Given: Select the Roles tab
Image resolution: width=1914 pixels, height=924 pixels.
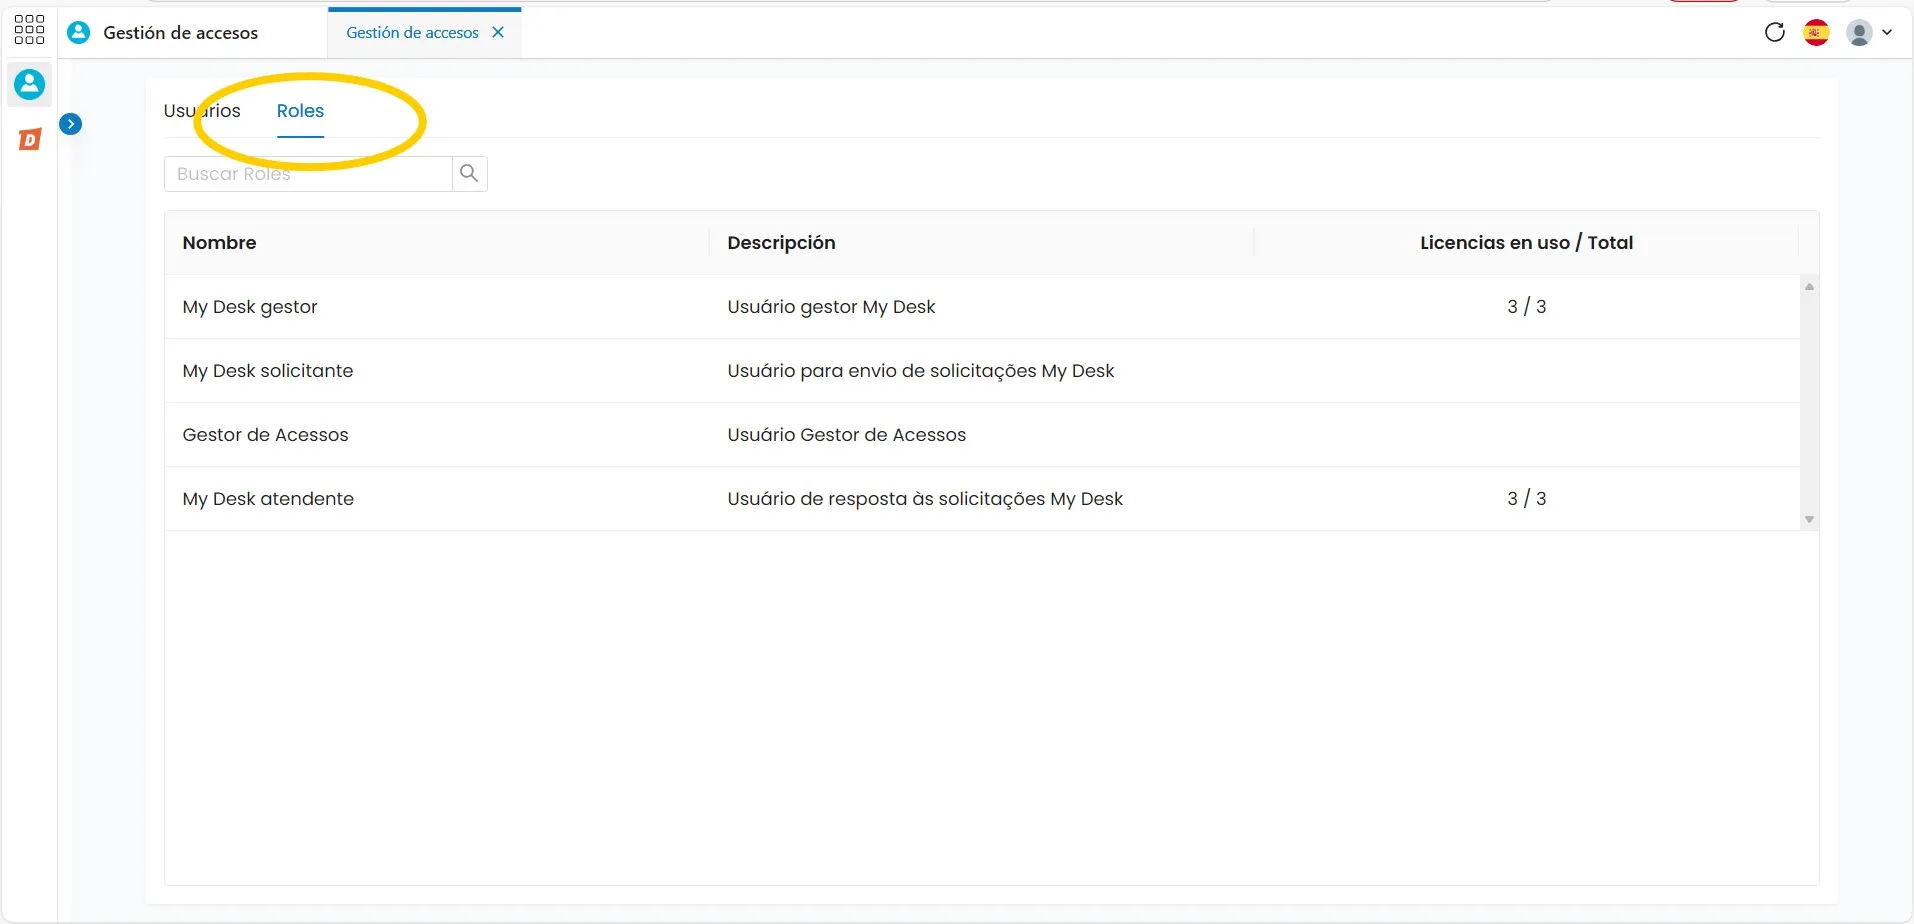Looking at the screenshot, I should coord(300,111).
